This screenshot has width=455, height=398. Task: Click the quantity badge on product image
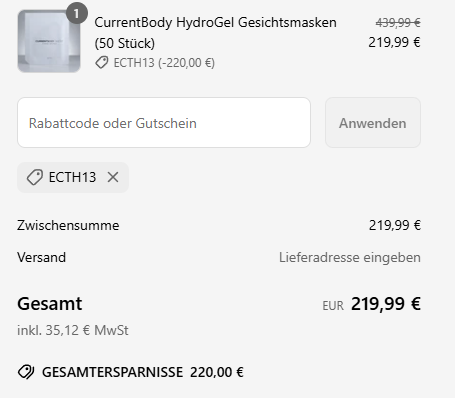click(77, 13)
